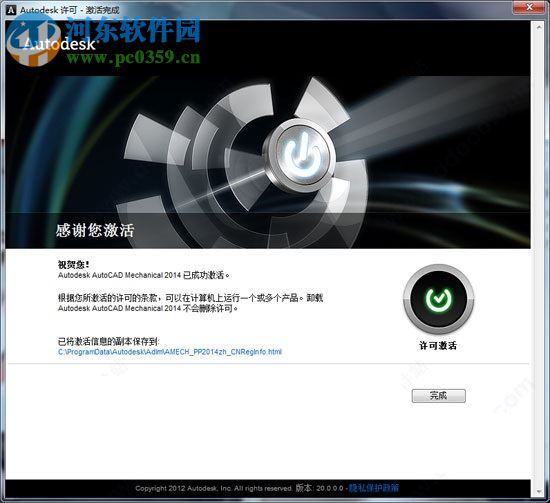The width and height of the screenshot is (550, 503).
Task: Click the AutoCAD Mechanical 2014 已成功激活 line
Action: pyautogui.click(x=144, y=275)
